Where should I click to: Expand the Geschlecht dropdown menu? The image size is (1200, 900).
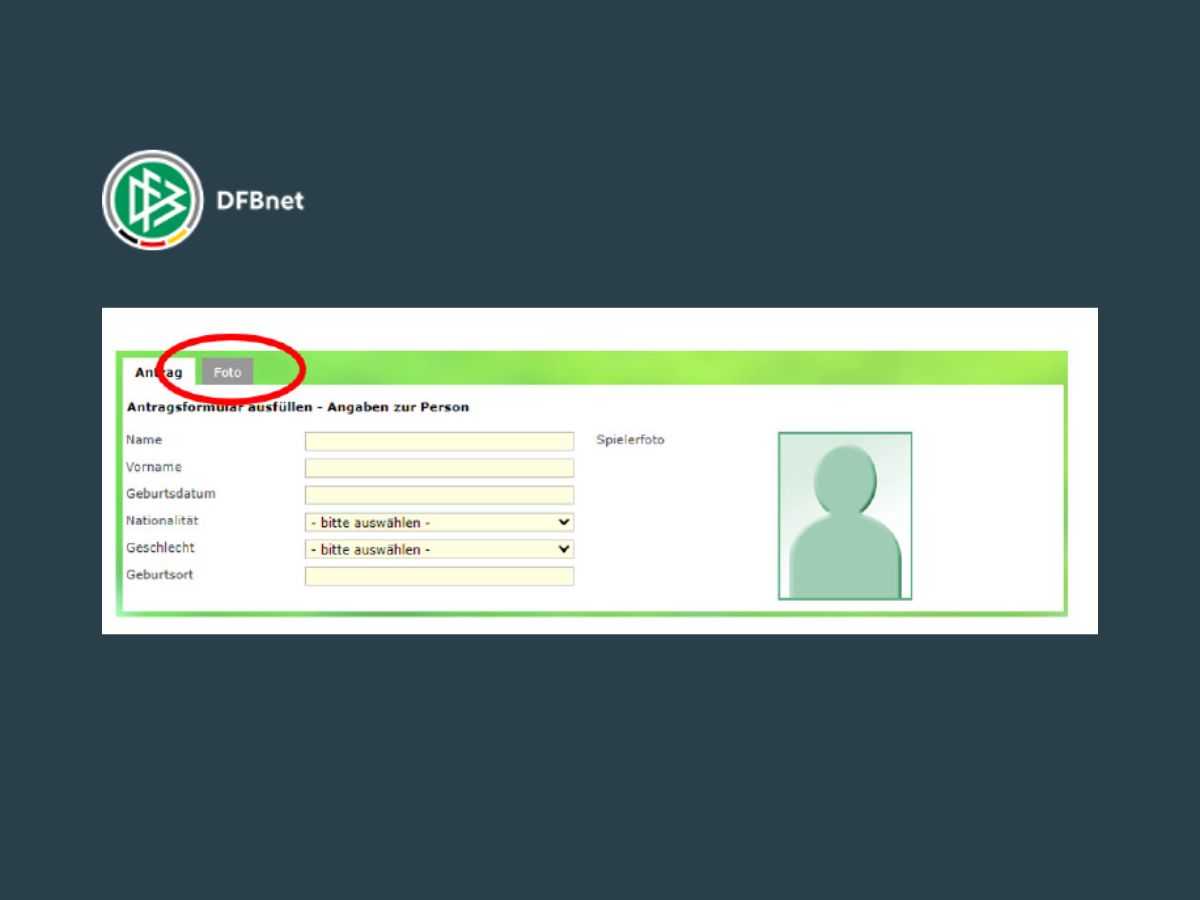(x=439, y=549)
